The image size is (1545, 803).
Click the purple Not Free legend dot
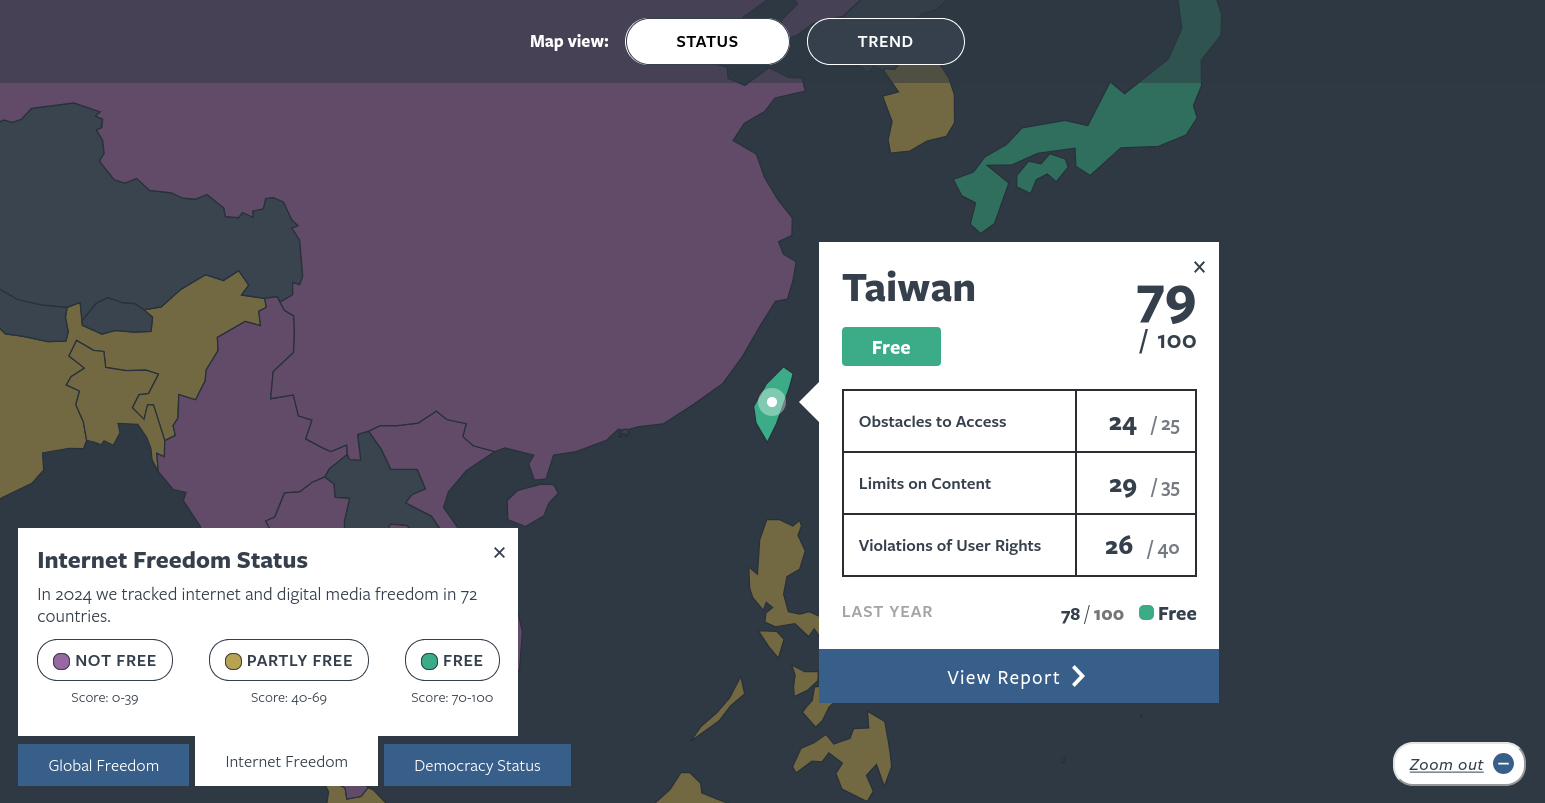point(61,661)
